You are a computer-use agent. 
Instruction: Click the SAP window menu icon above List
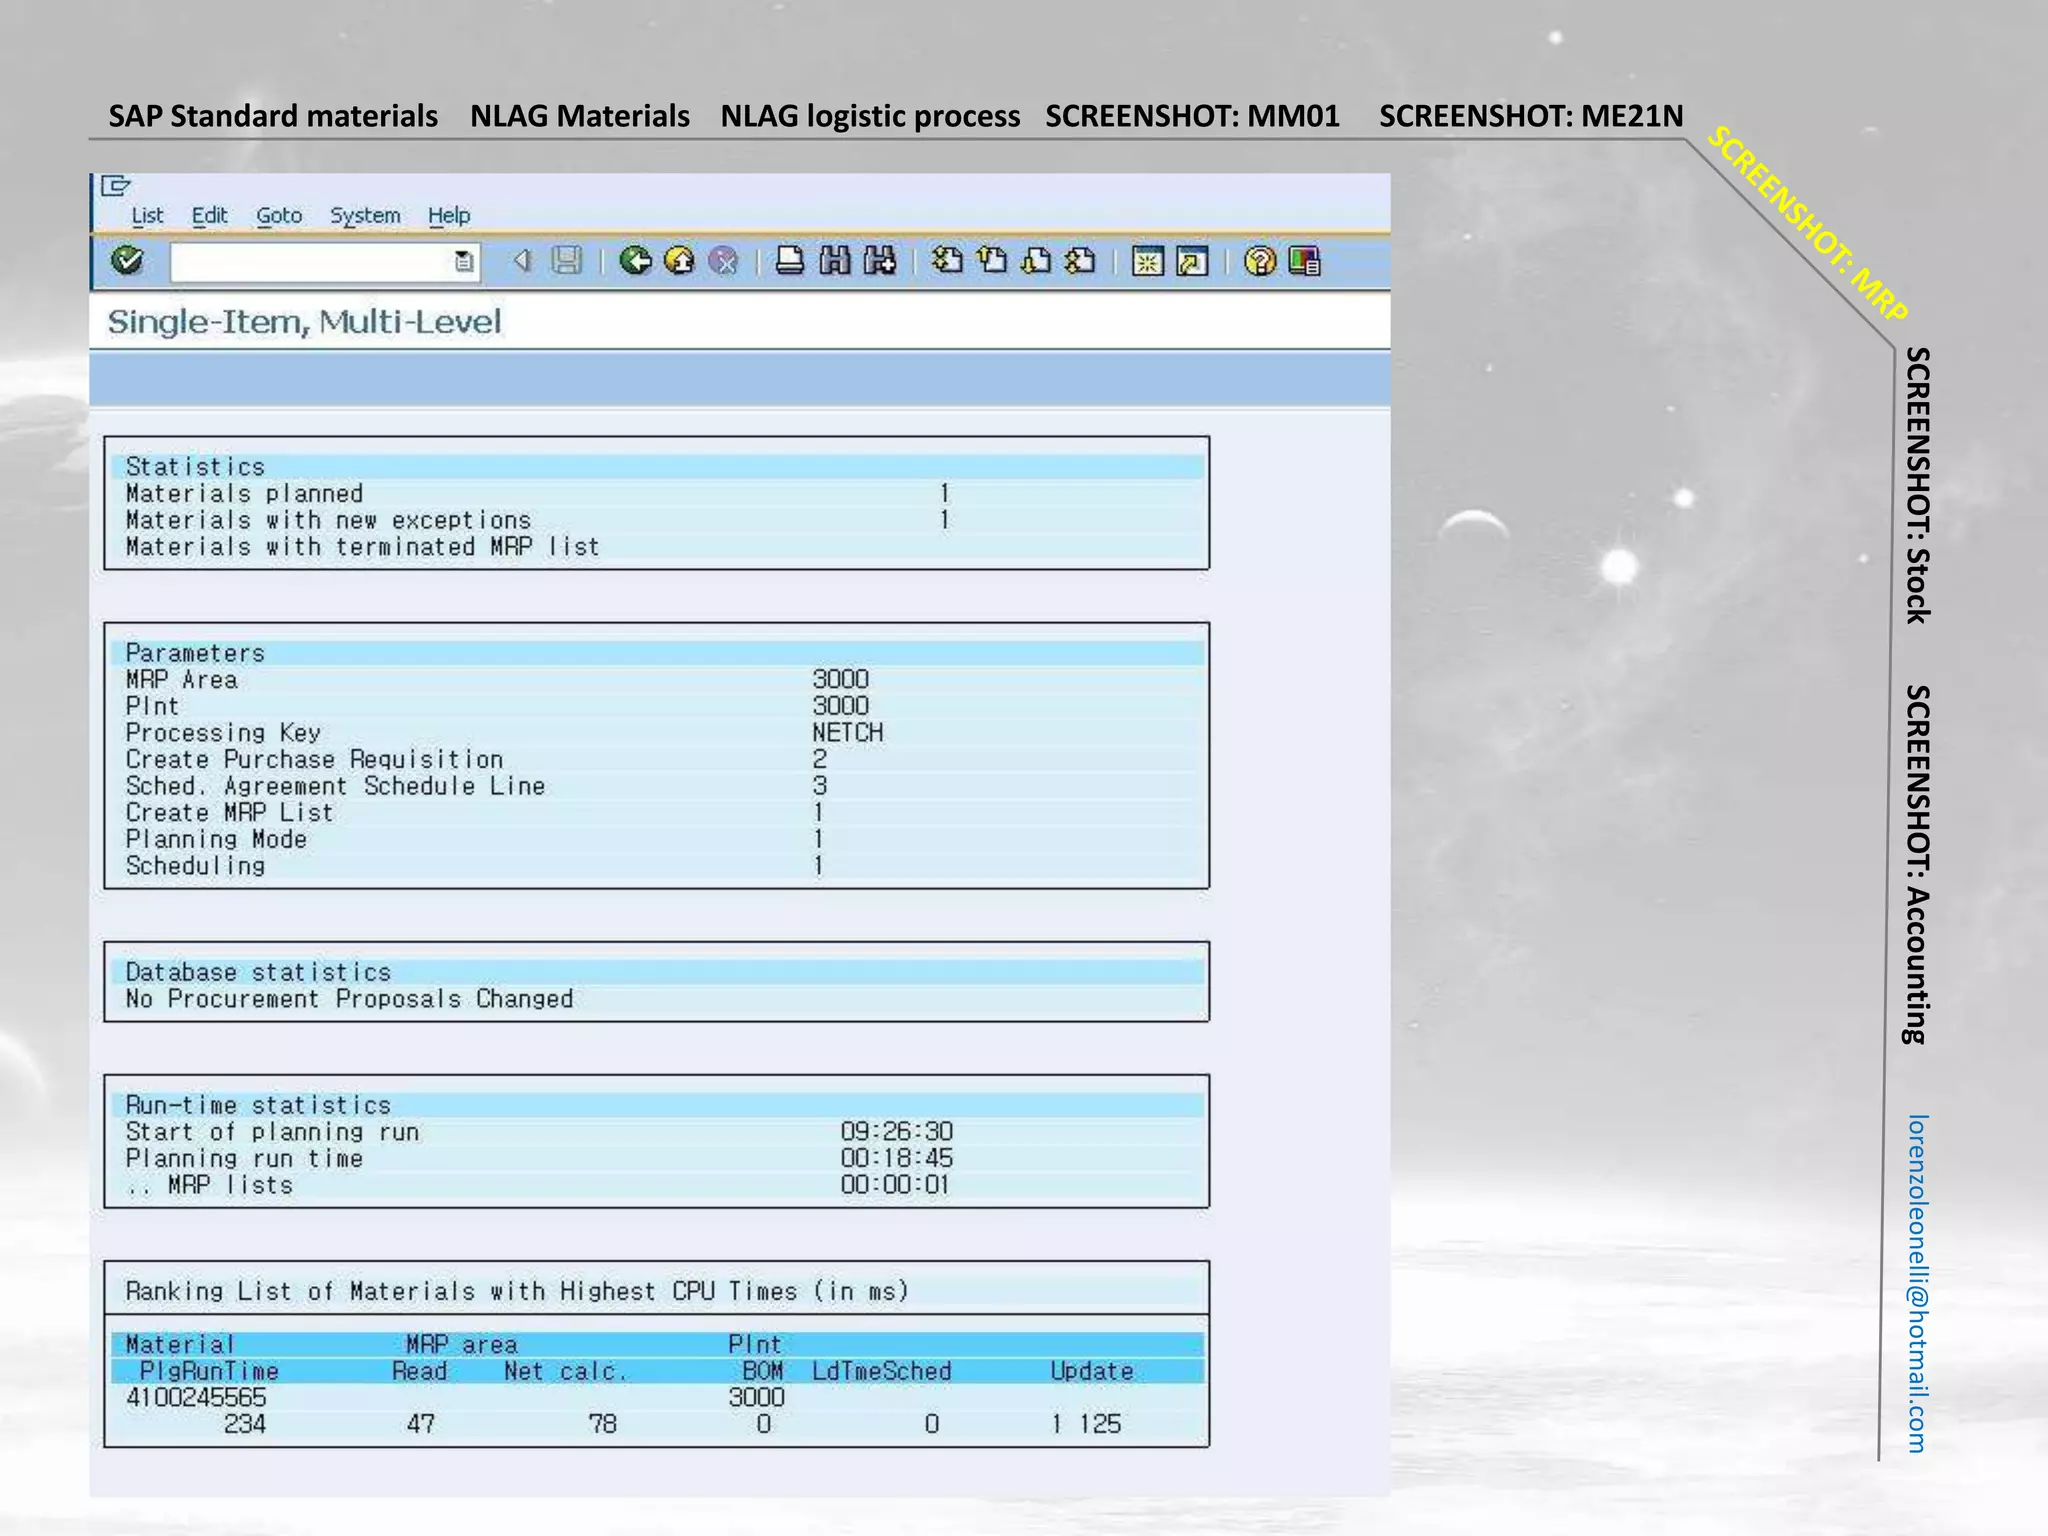click(x=116, y=185)
